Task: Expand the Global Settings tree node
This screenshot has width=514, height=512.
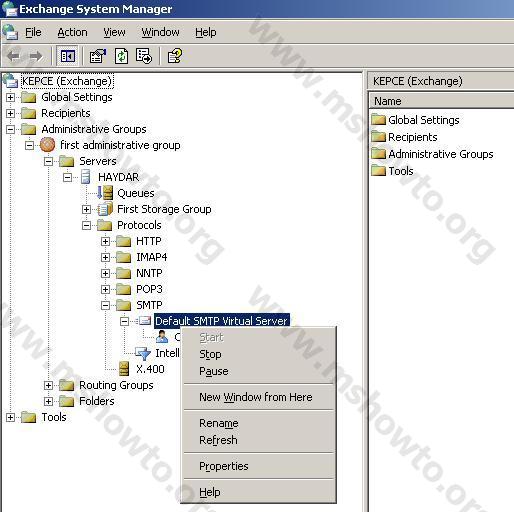Action: tap(10, 97)
